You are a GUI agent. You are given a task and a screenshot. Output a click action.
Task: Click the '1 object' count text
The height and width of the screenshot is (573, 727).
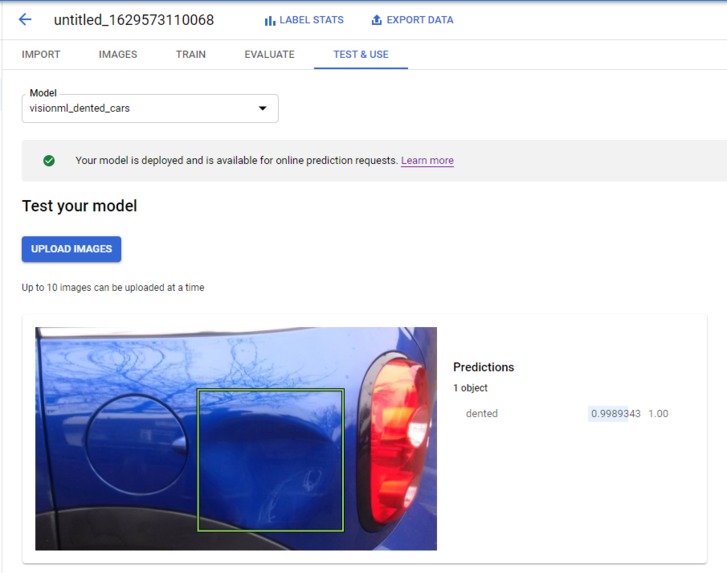tap(470, 388)
